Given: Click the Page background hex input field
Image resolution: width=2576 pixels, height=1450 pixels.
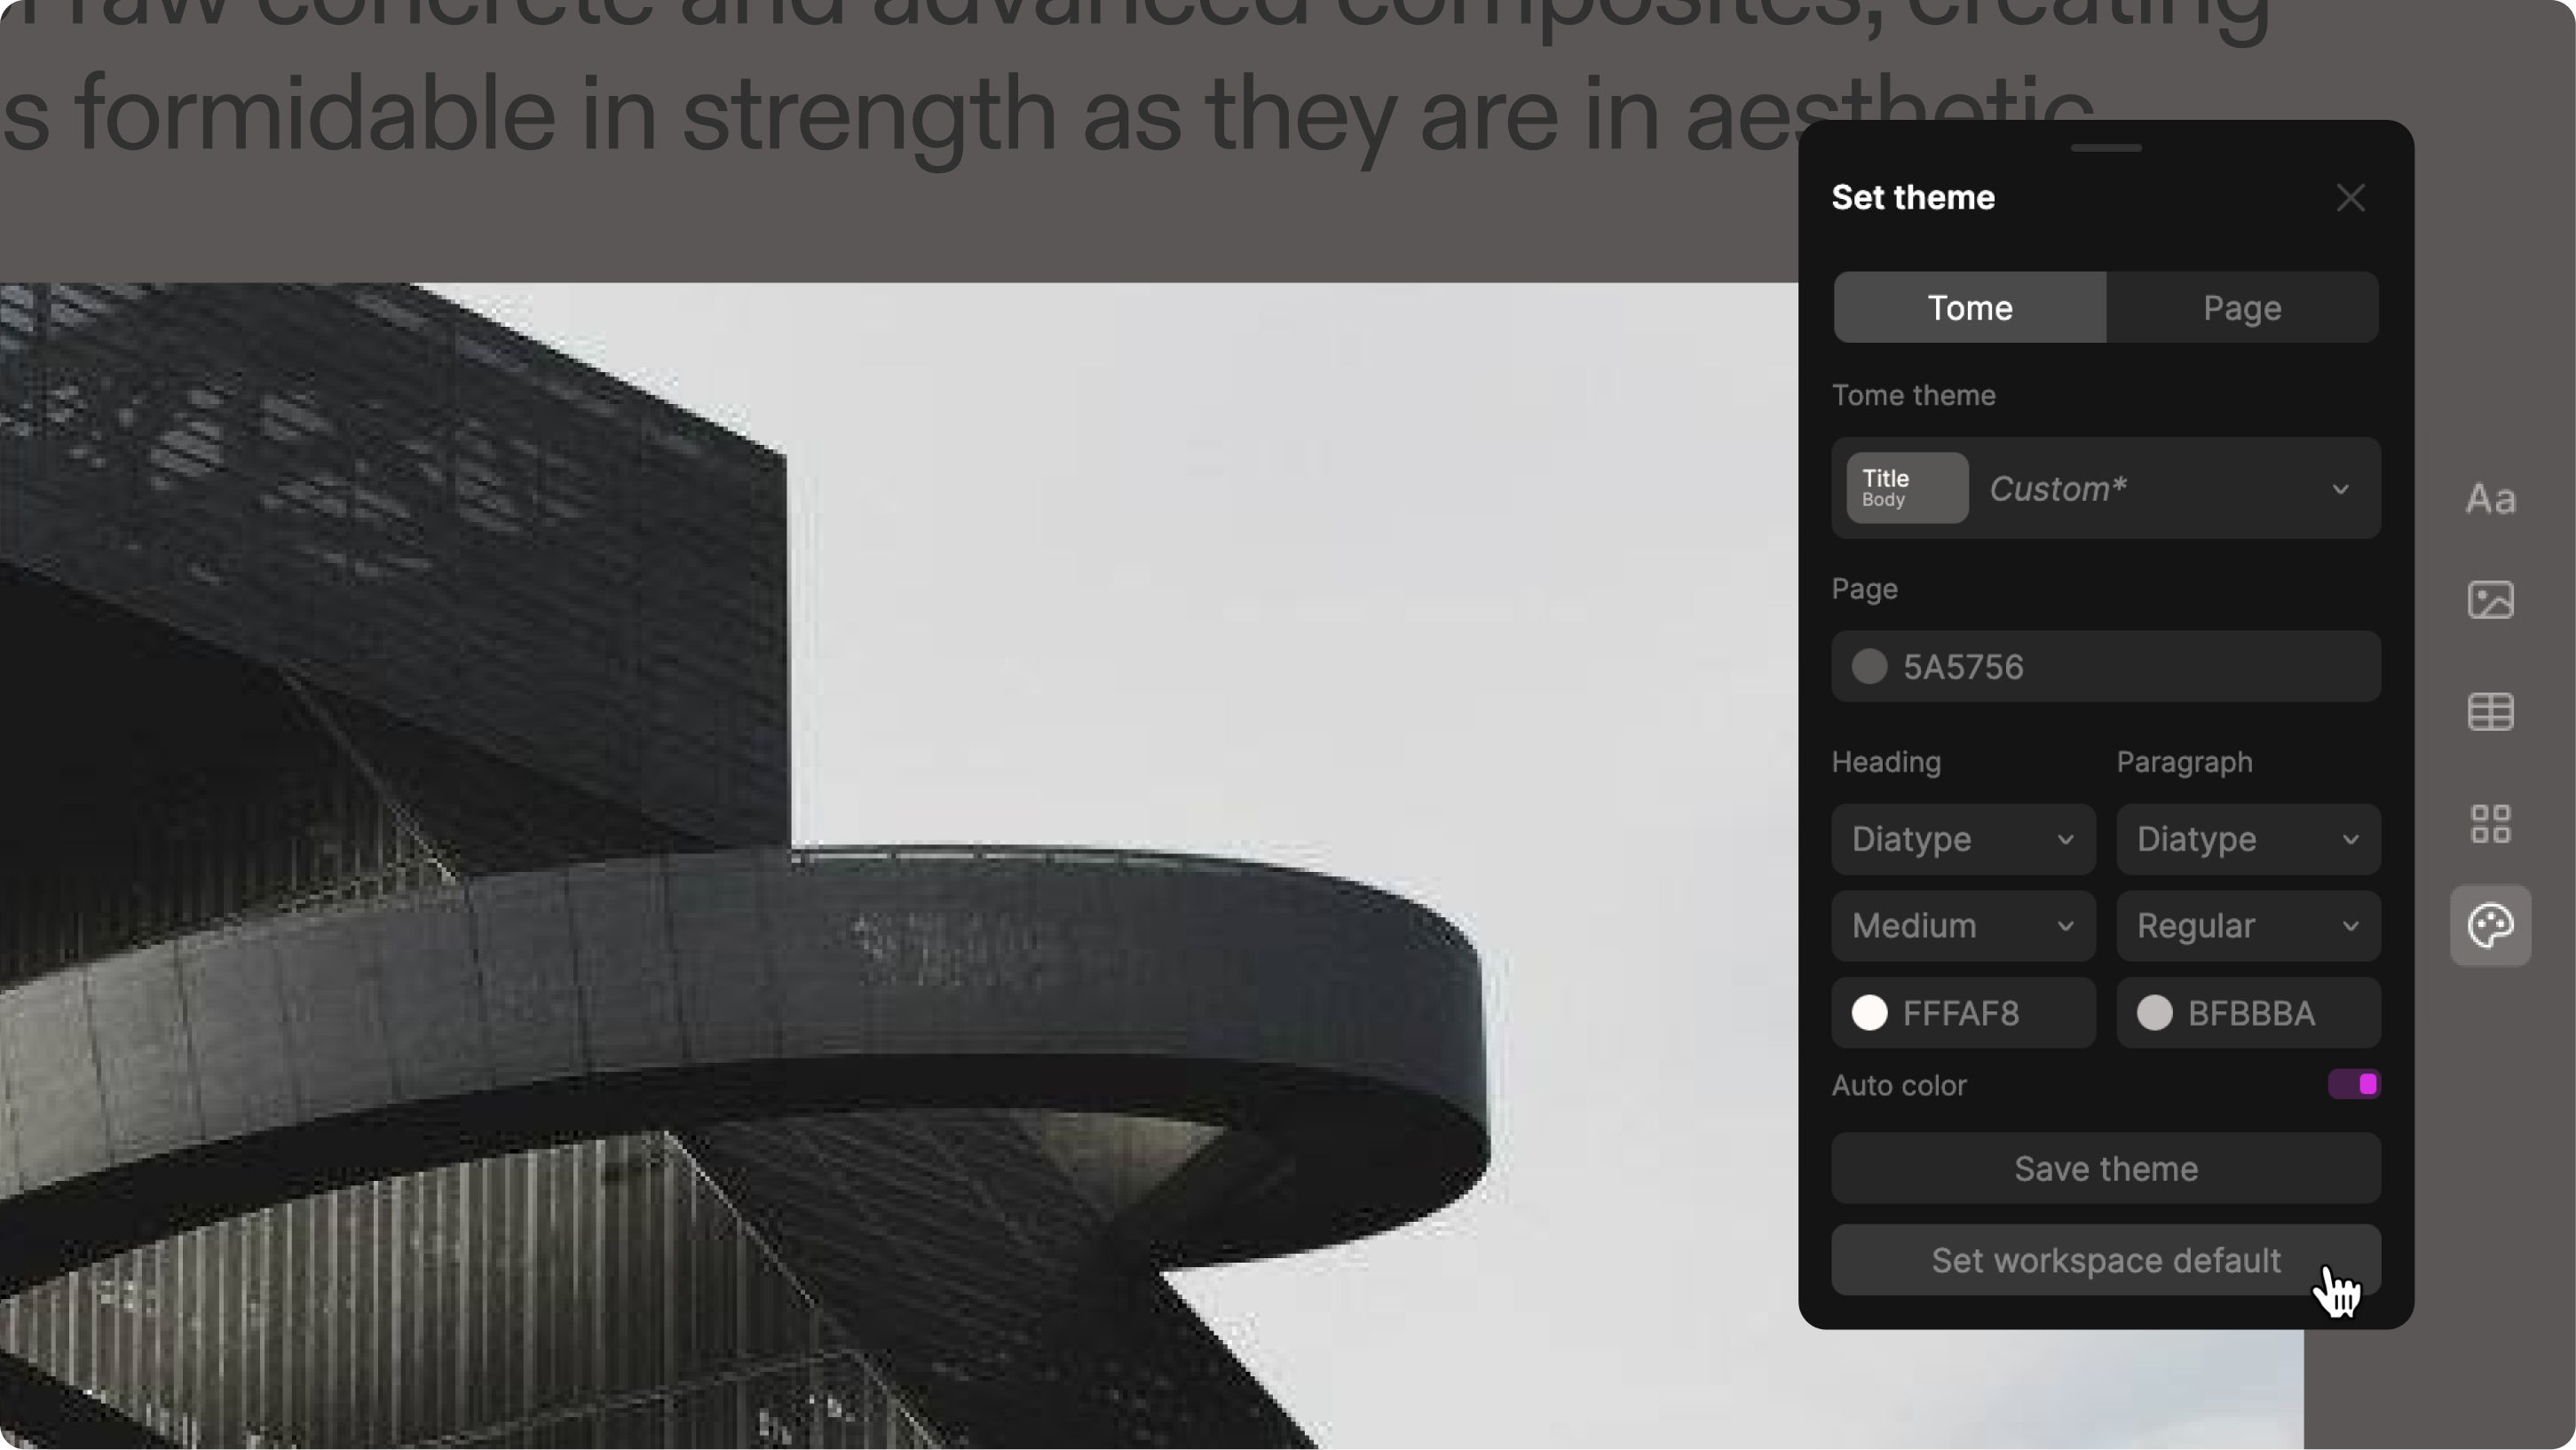Looking at the screenshot, I should coord(2106,666).
